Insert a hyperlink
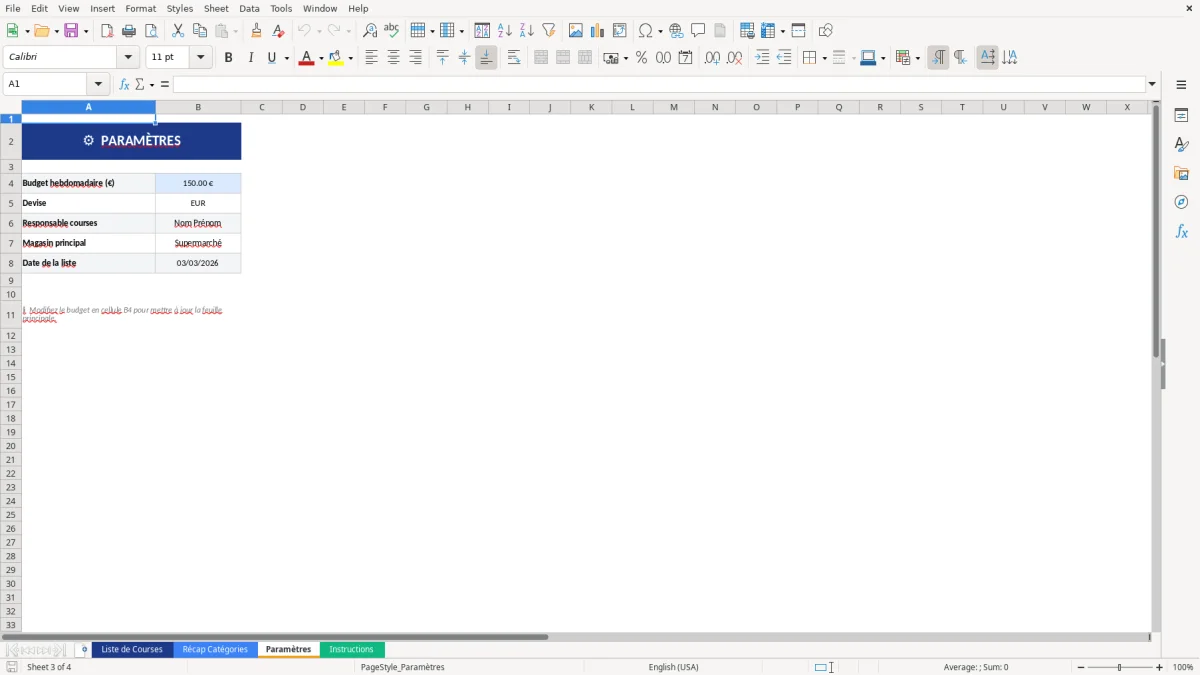The height and width of the screenshot is (675, 1200). (x=676, y=30)
